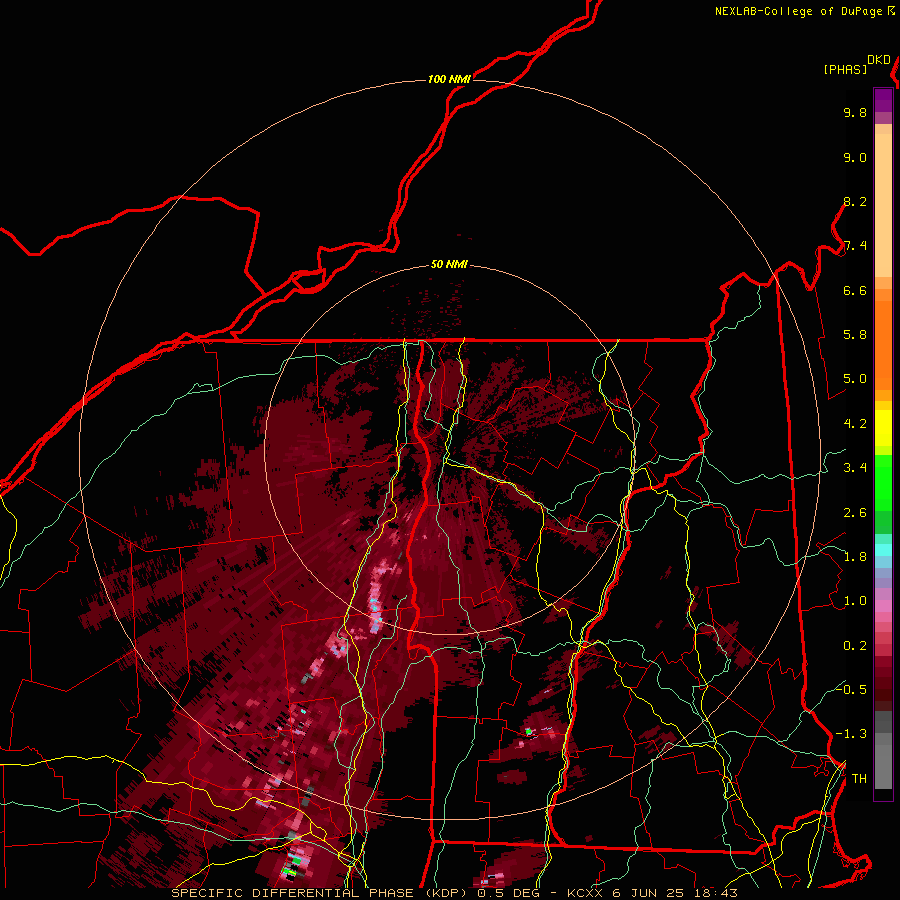Click the 6.6 value on the color scale
The height and width of the screenshot is (900, 900).
pyautogui.click(x=855, y=290)
